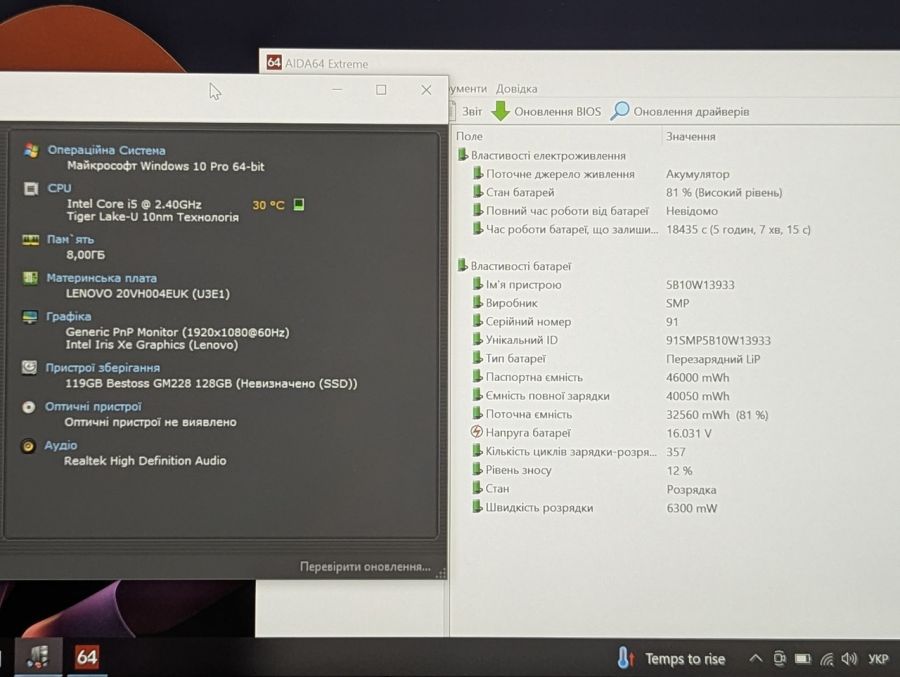Open the Графіка section link

[x=68, y=316]
